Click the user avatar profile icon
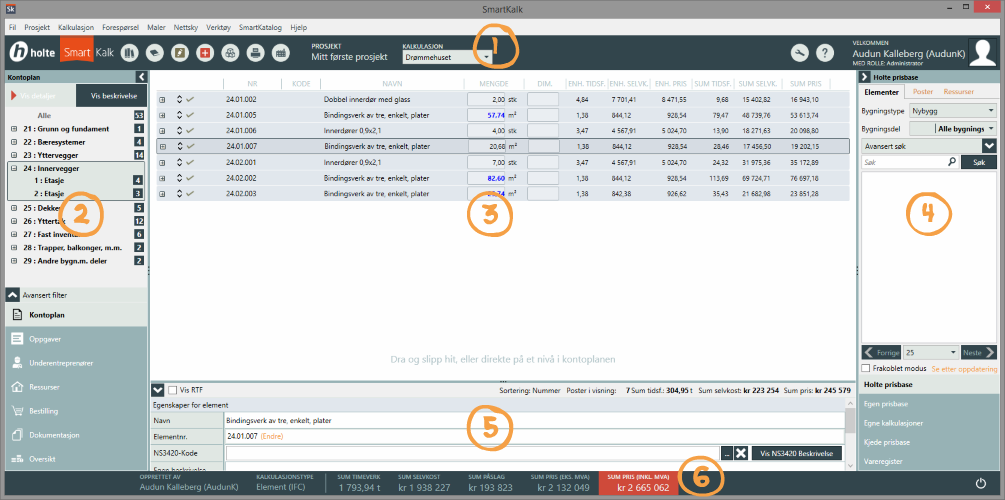 point(983,52)
